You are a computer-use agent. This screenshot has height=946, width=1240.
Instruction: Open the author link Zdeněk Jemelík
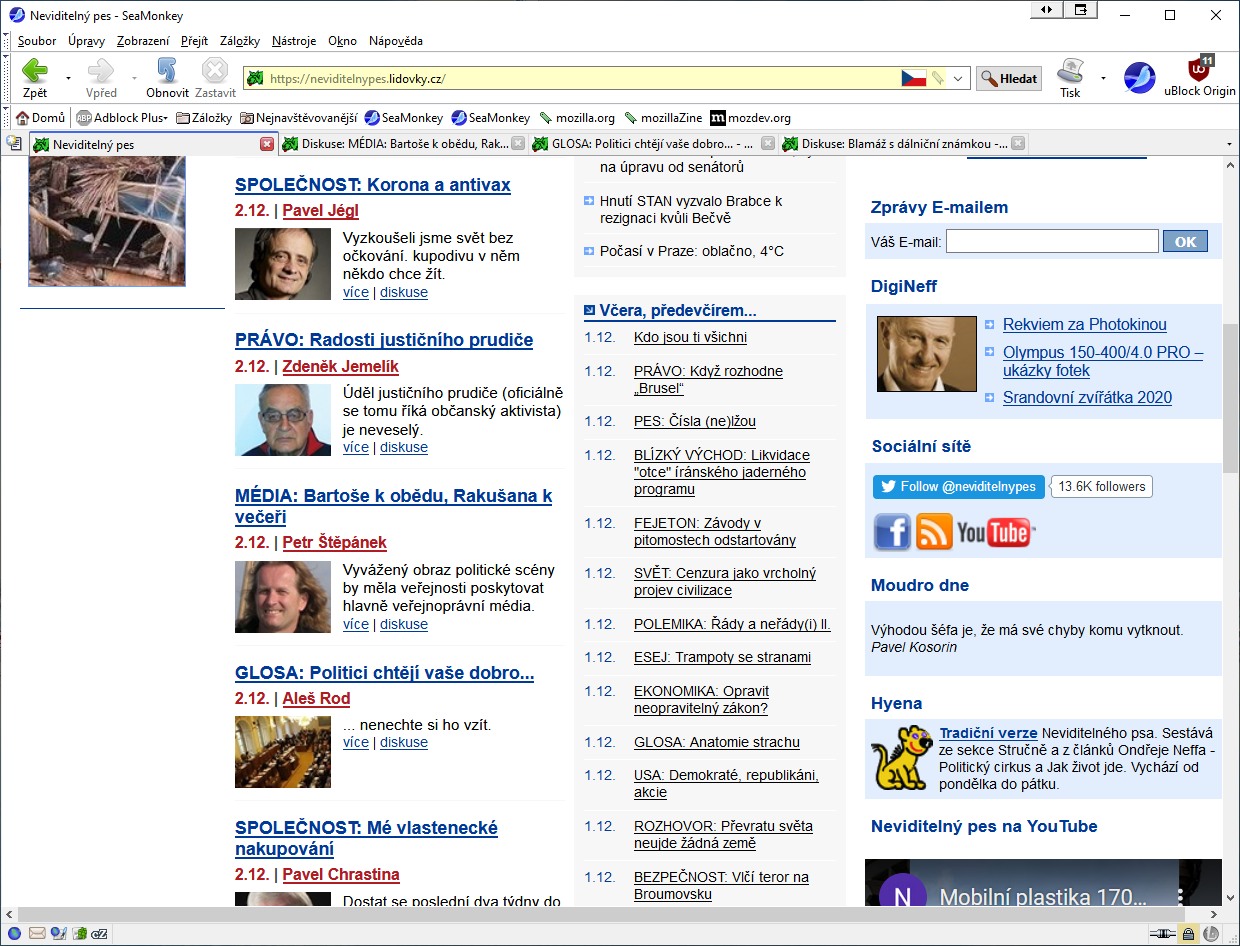340,367
